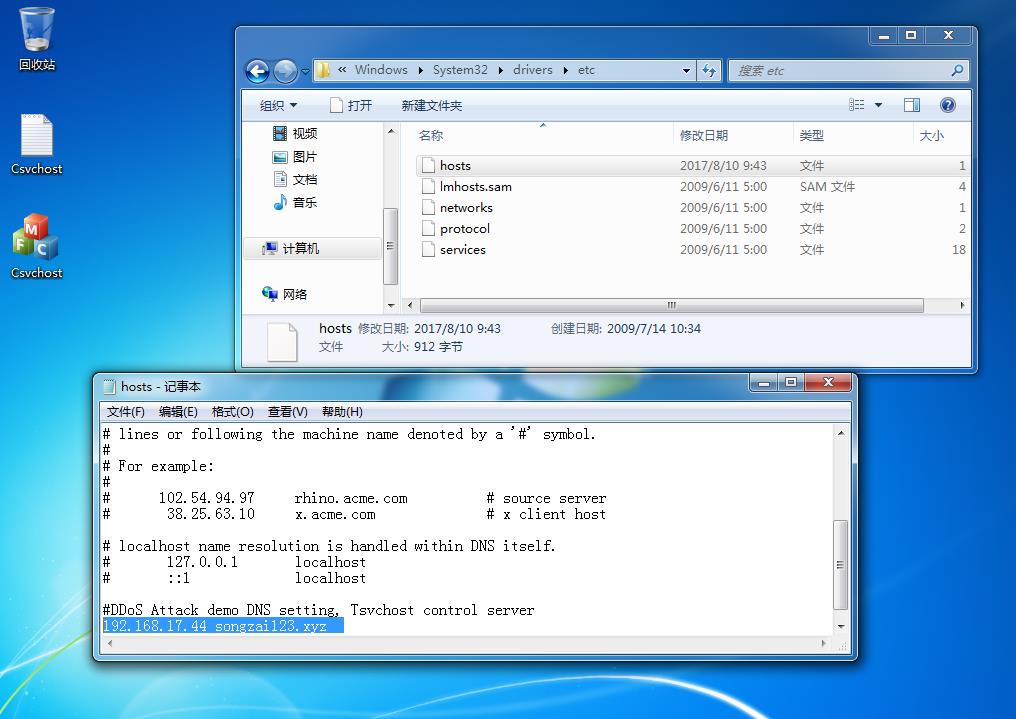Click the 新建文件夹 button

coord(431,105)
